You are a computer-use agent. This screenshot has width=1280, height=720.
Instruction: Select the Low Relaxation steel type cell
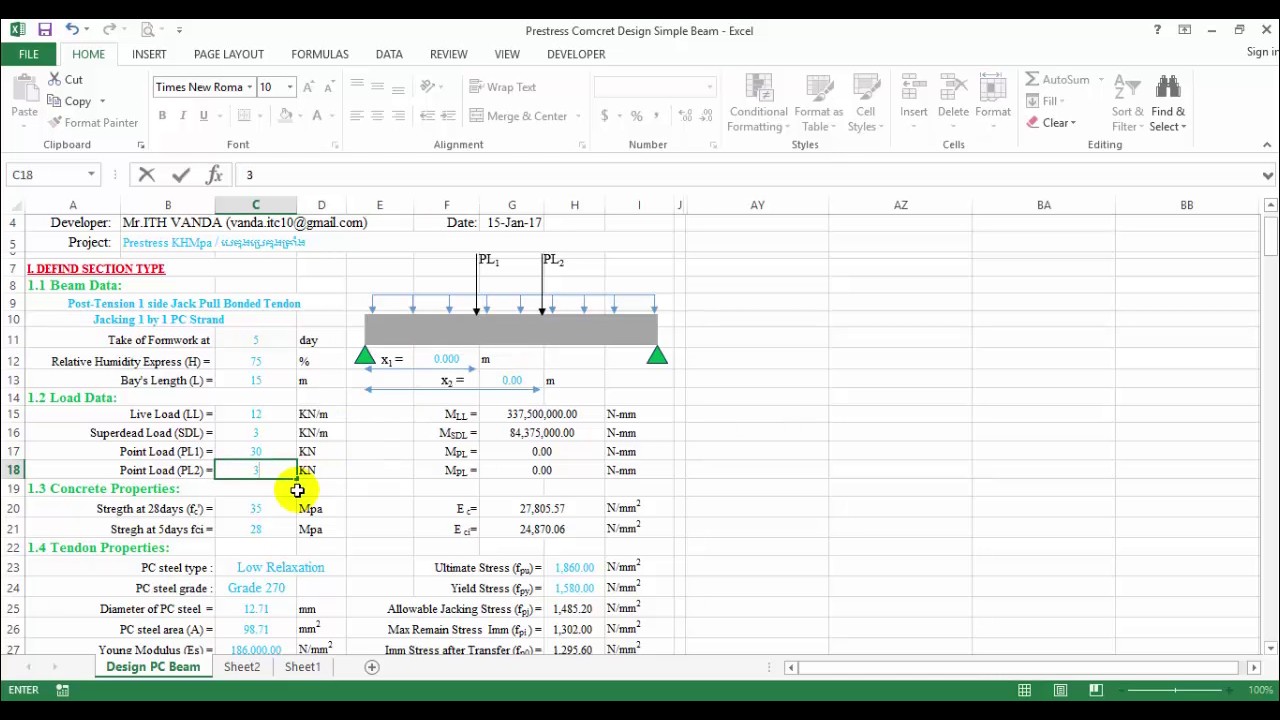(x=280, y=568)
